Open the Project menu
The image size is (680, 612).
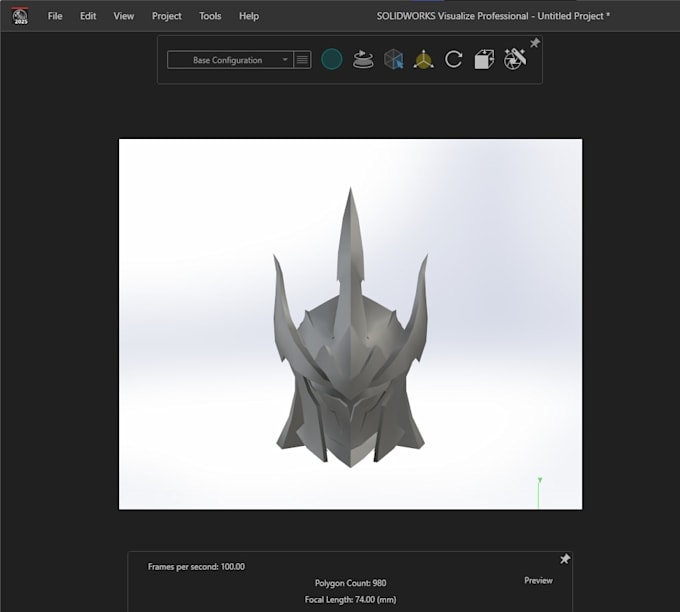(x=167, y=16)
